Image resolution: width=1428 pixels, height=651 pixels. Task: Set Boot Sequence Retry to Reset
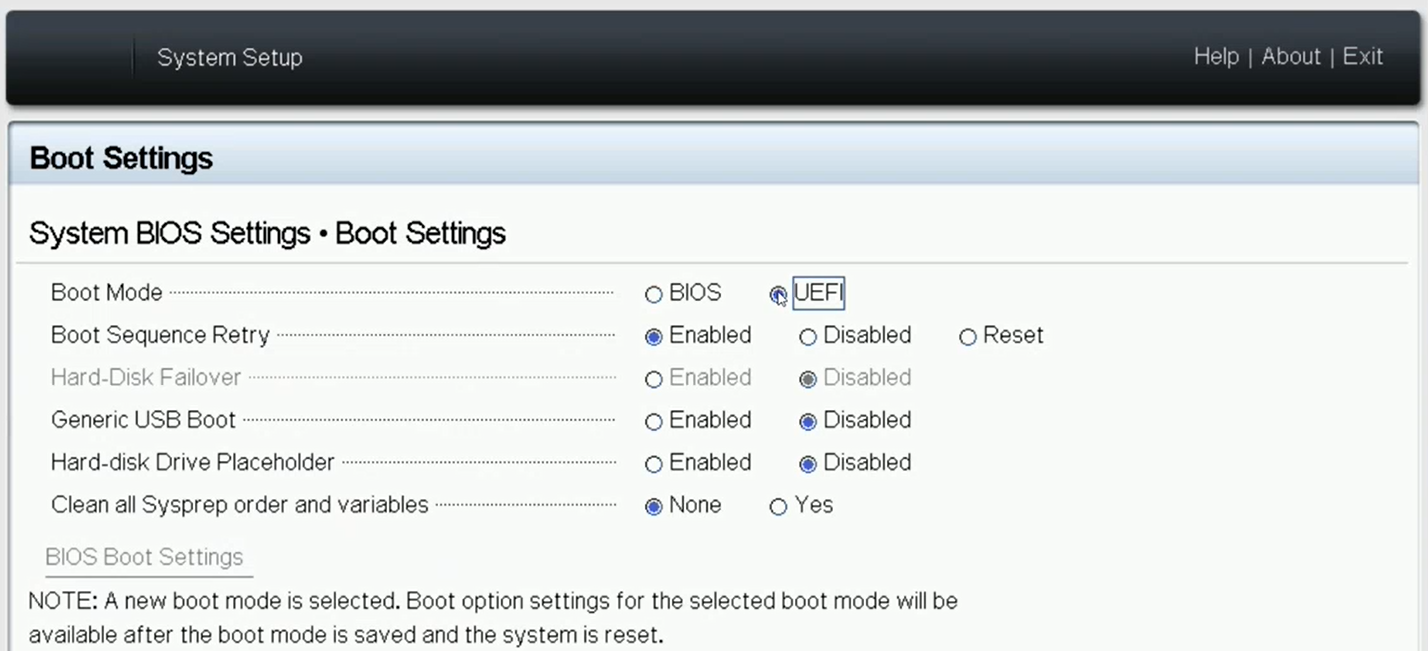tap(968, 337)
